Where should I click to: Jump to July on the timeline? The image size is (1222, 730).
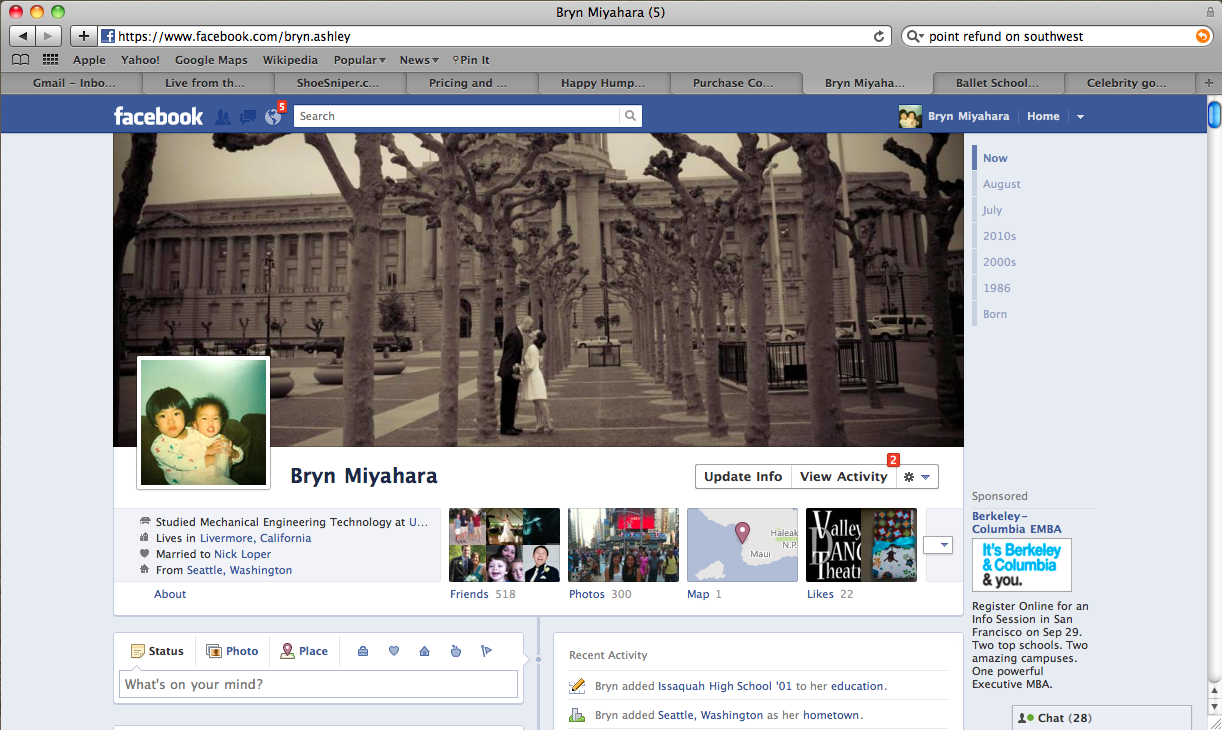(x=992, y=210)
